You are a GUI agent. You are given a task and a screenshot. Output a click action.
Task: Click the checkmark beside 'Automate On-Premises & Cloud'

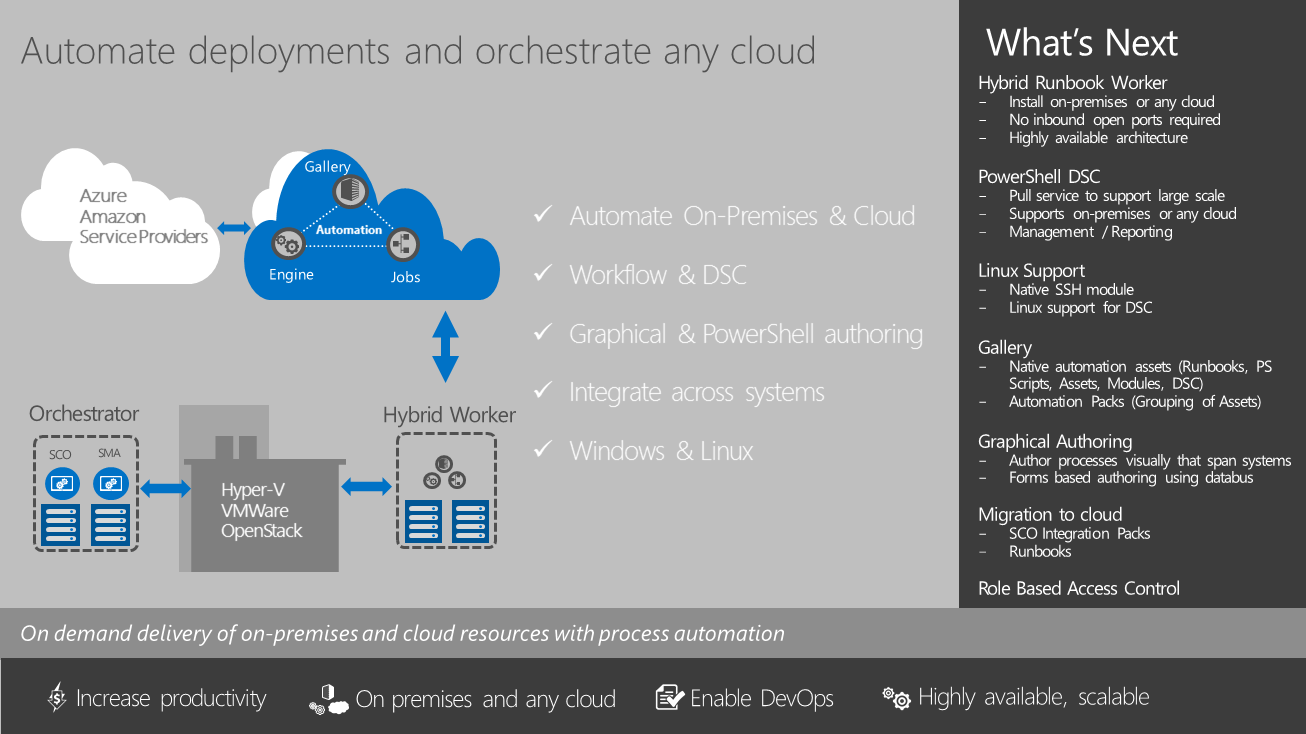(x=543, y=215)
